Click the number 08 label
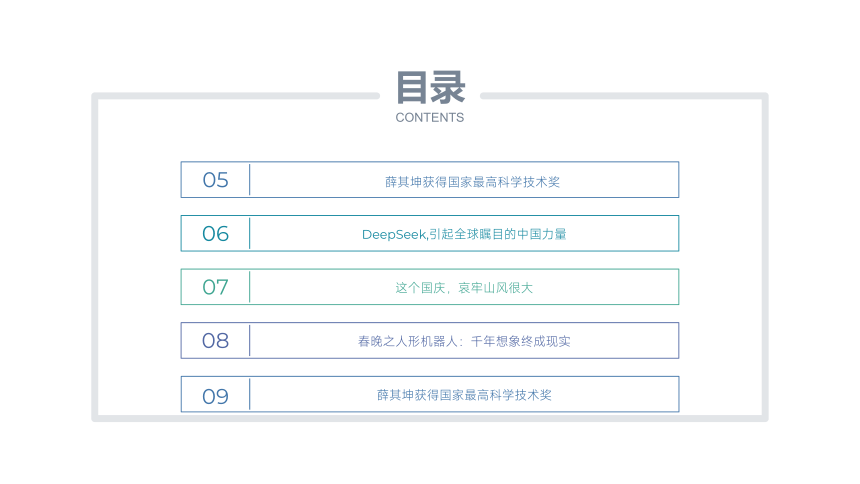860x484 pixels. 215,341
